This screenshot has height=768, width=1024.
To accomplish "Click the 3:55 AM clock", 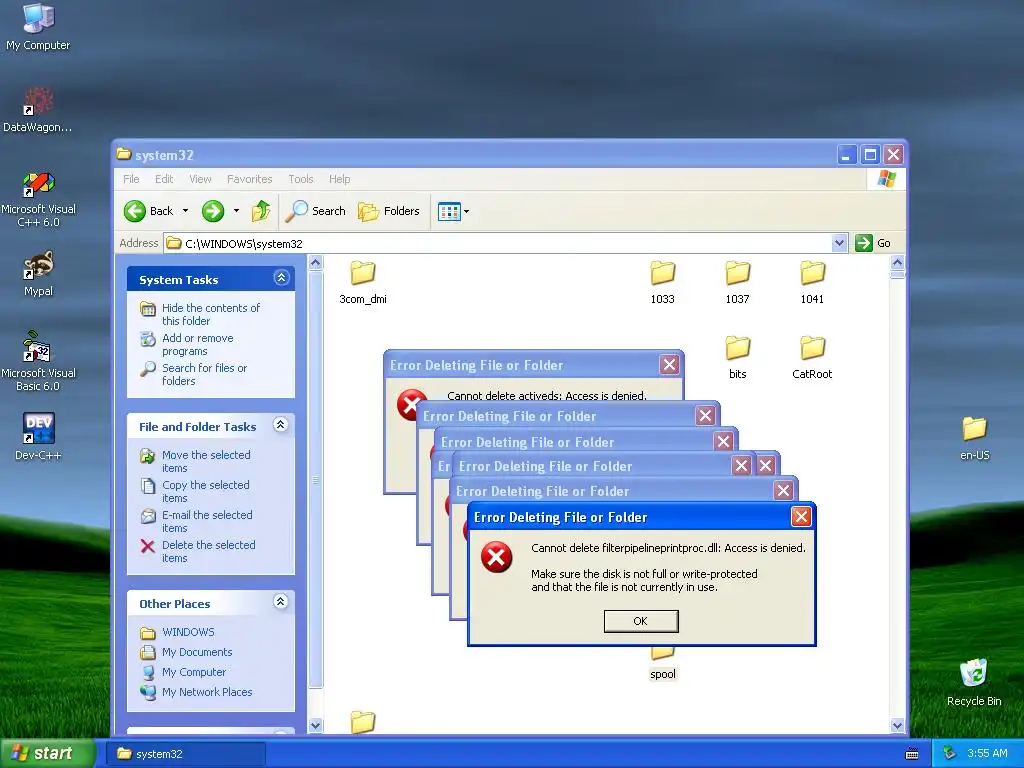I will (x=987, y=753).
